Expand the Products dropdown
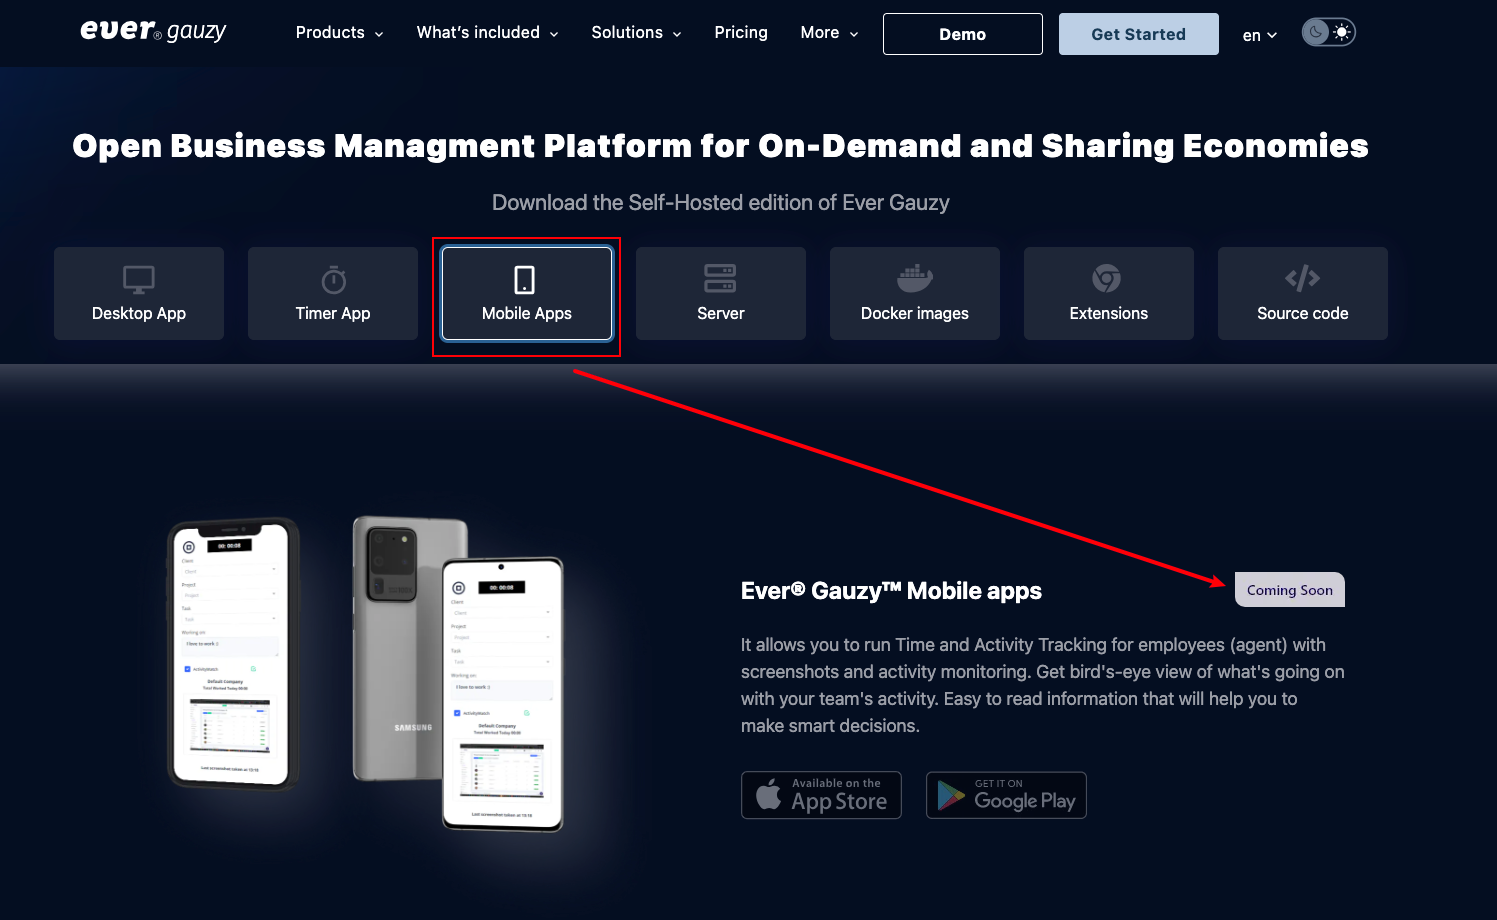 [338, 33]
